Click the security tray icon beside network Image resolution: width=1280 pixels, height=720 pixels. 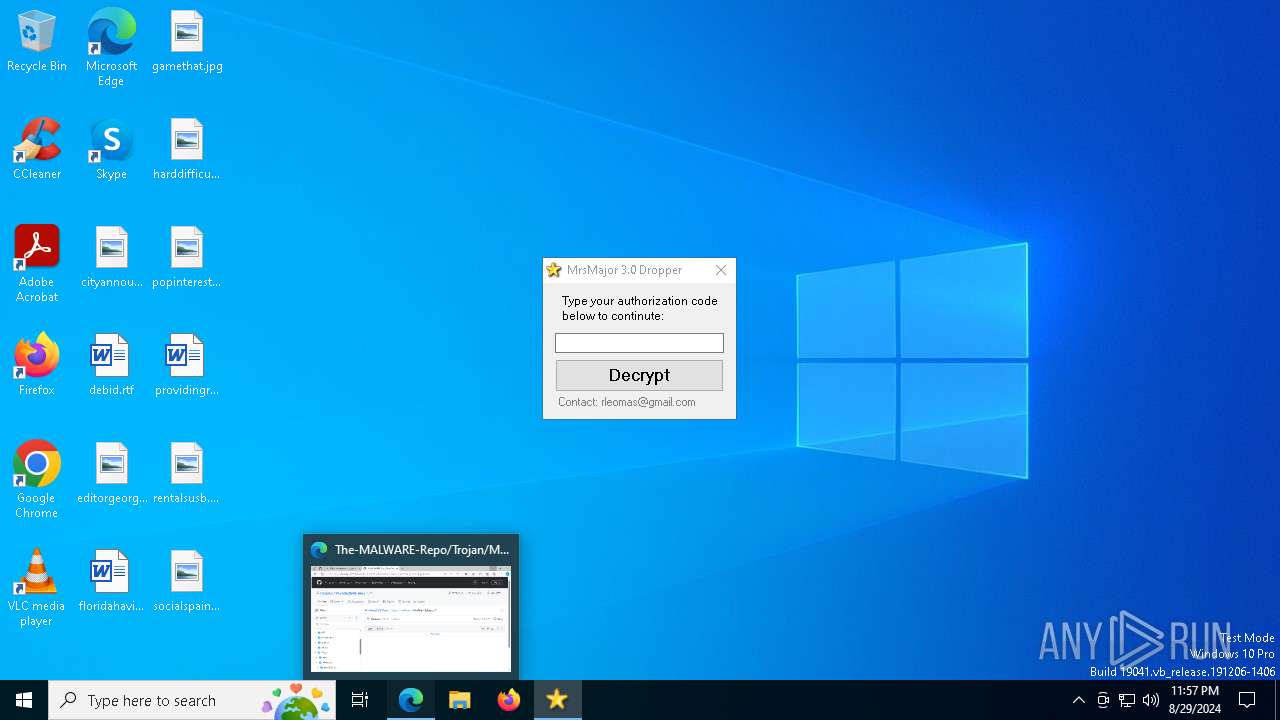[1103, 700]
